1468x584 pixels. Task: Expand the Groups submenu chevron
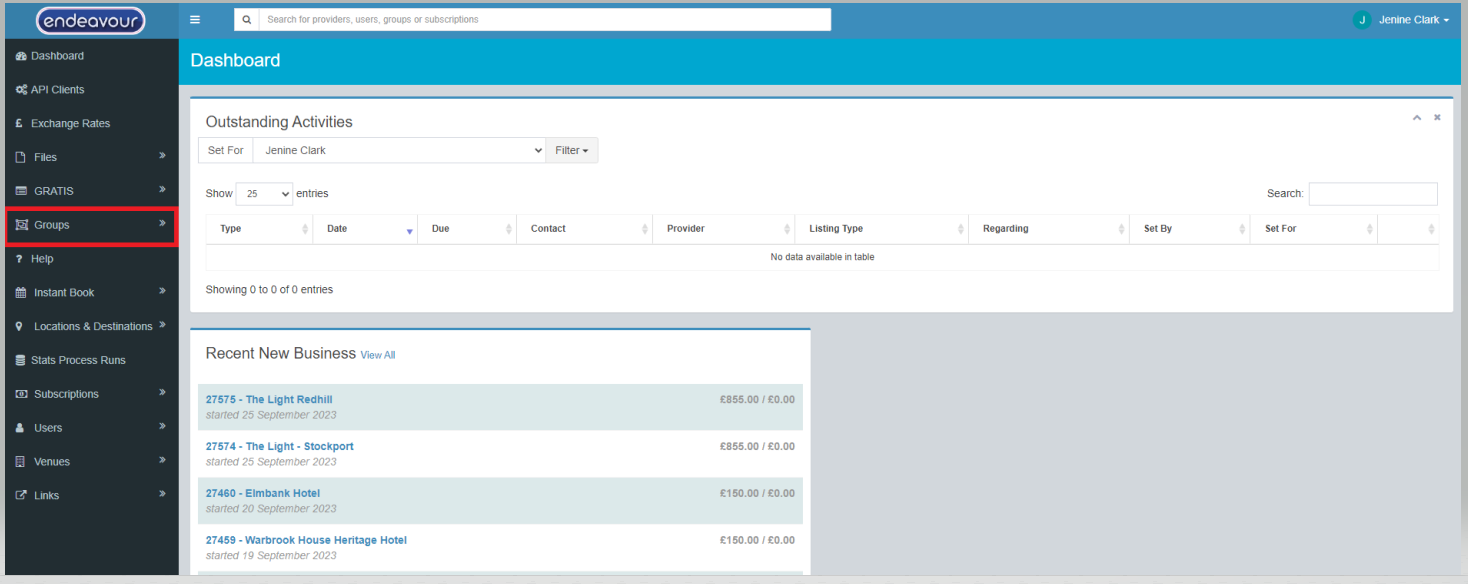click(x=162, y=224)
